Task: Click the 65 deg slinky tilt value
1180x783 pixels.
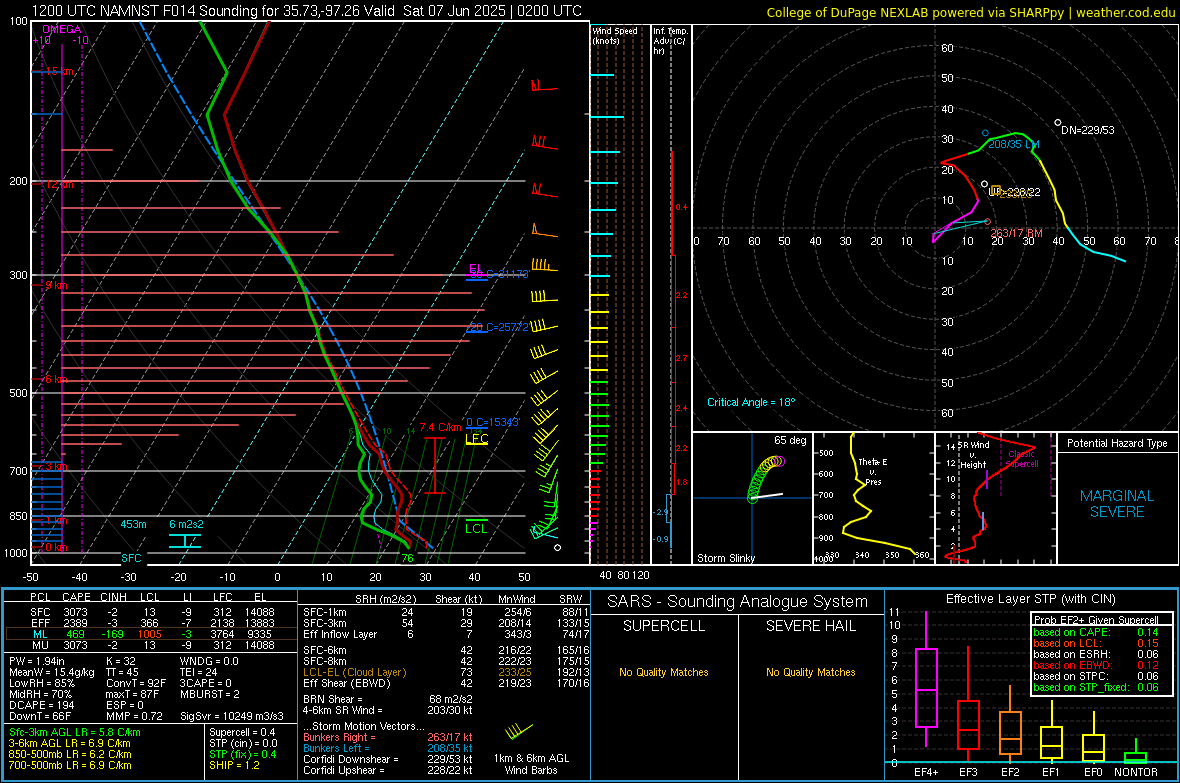Action: [x=789, y=440]
